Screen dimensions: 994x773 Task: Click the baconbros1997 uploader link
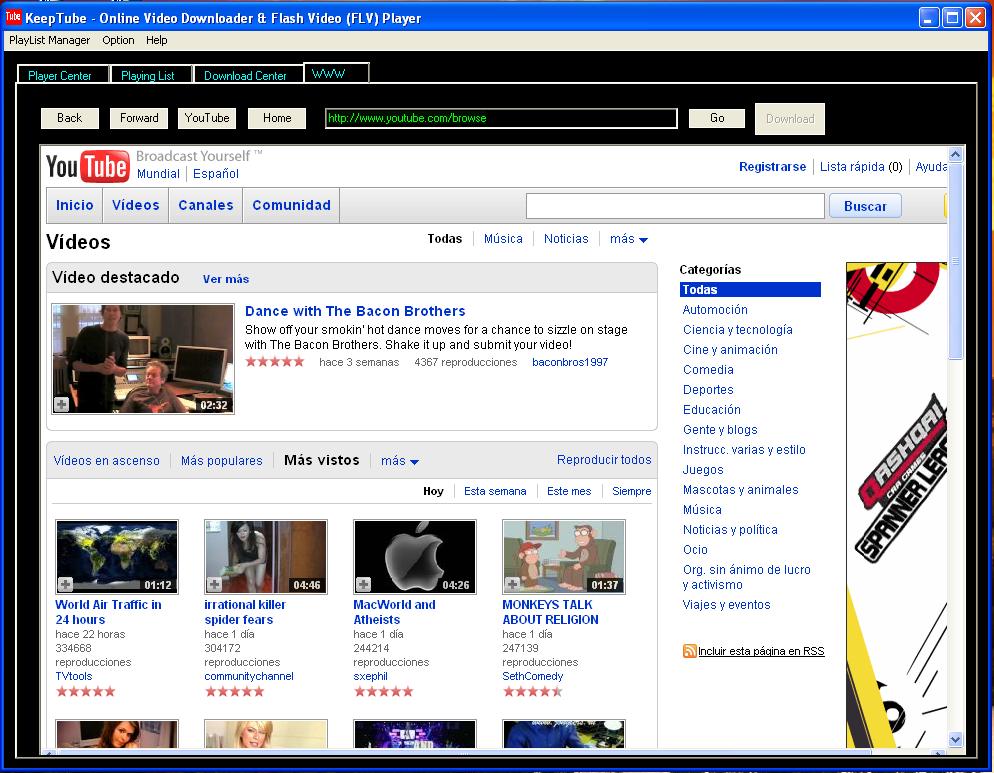click(570, 362)
